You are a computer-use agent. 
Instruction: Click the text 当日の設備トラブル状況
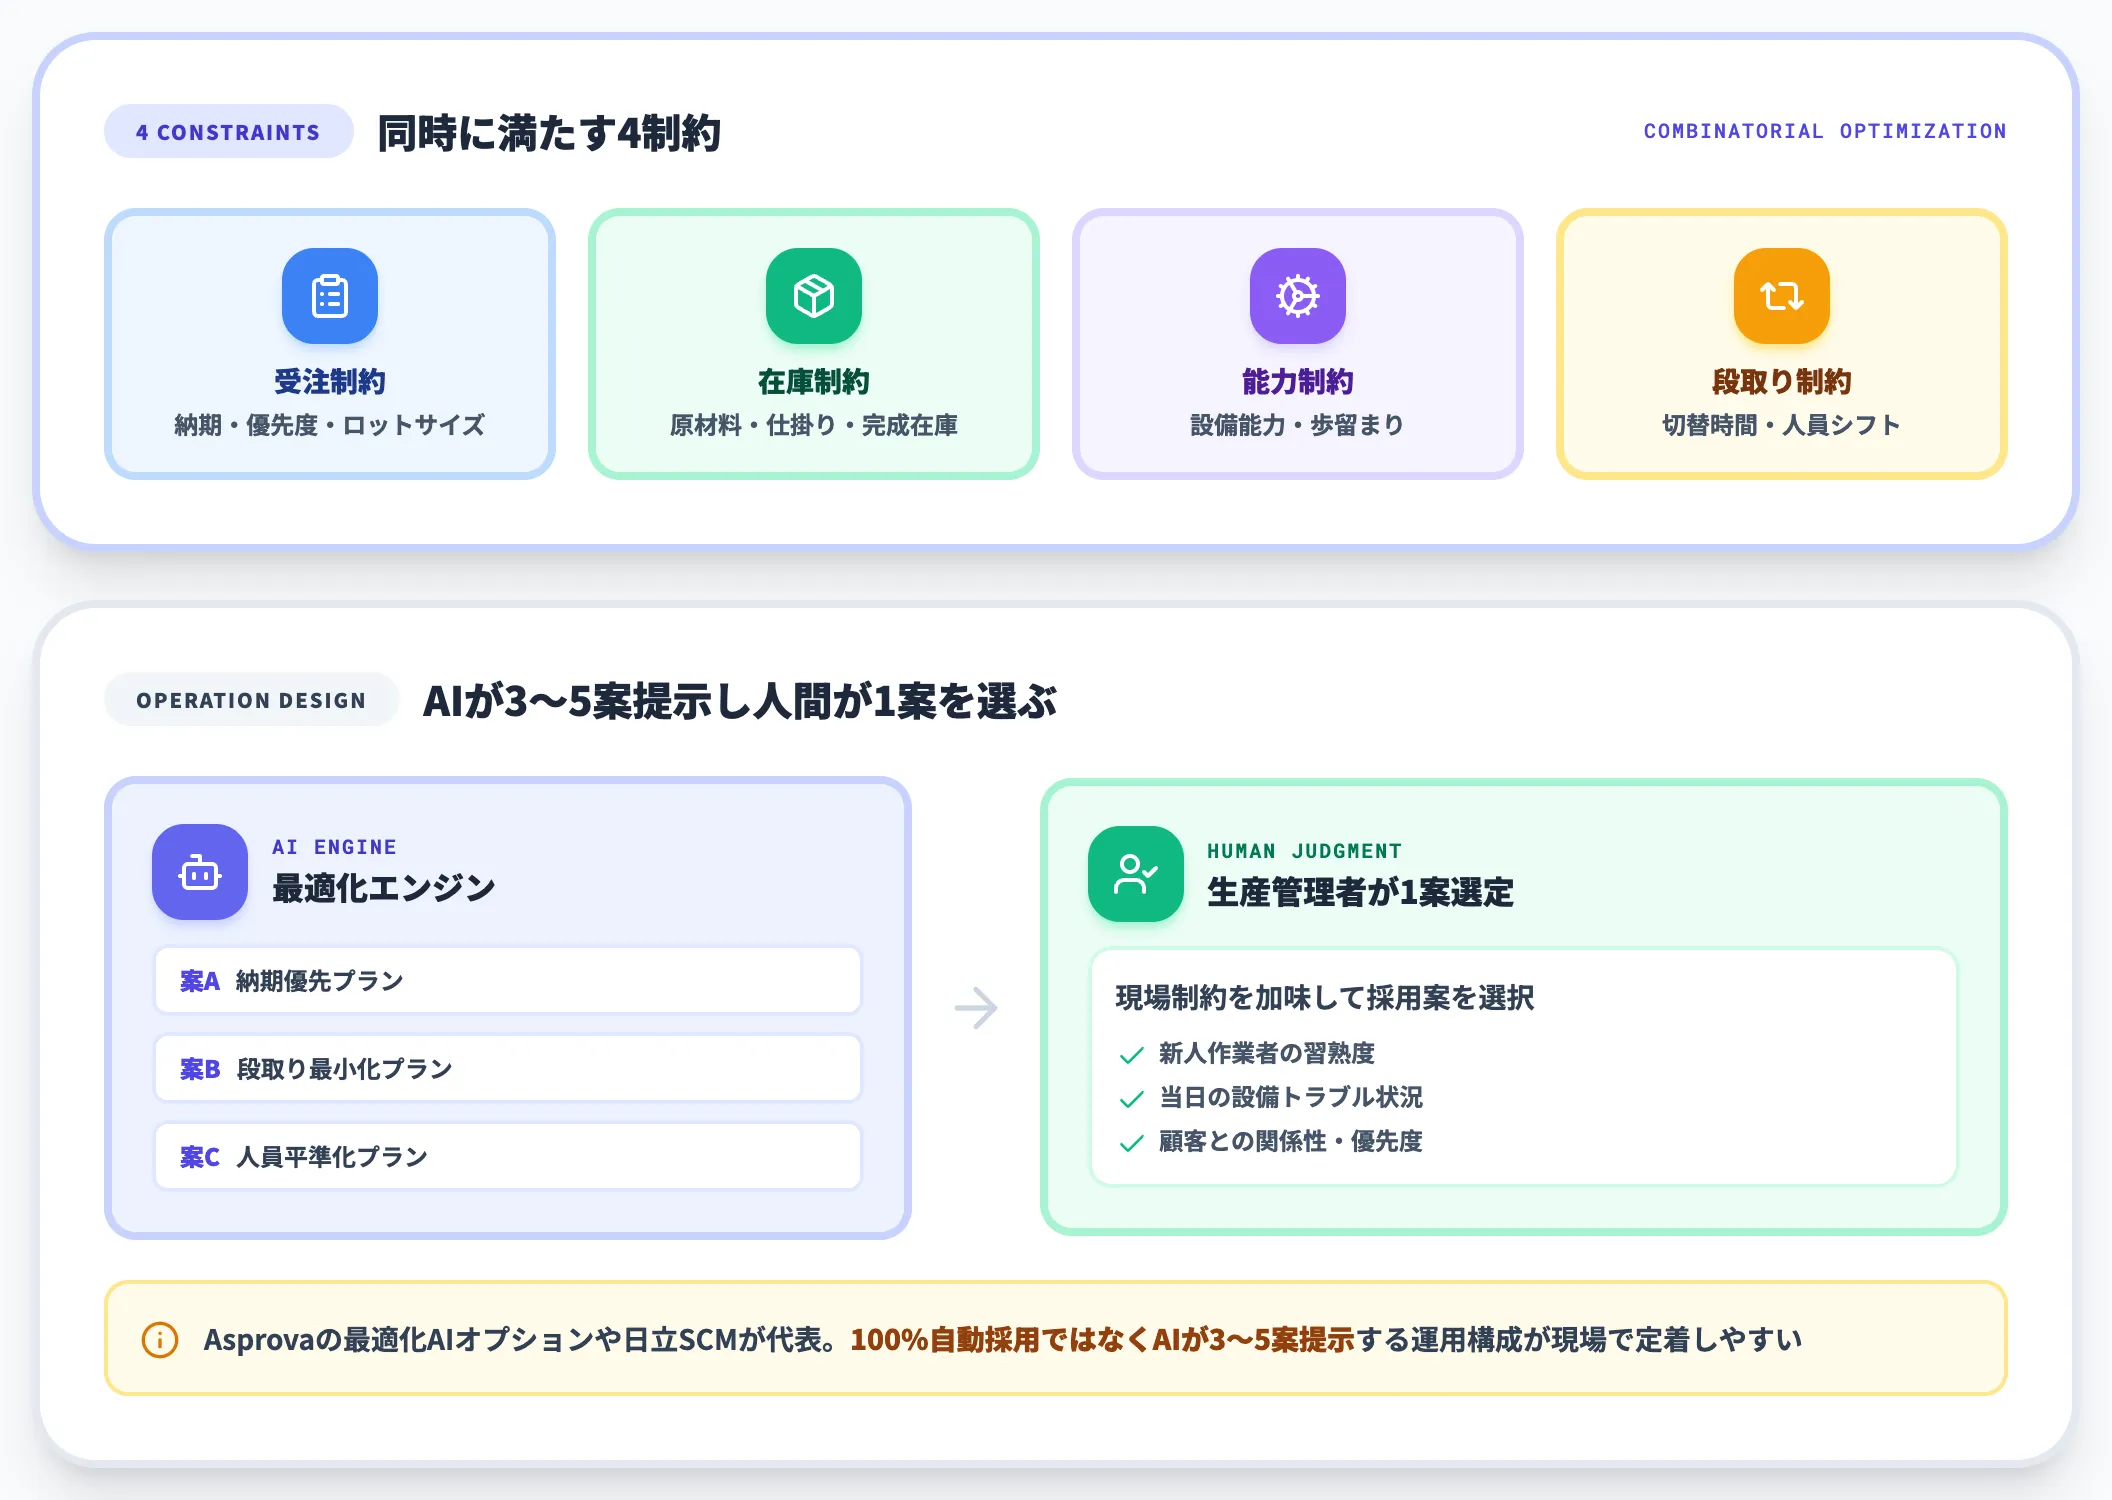tap(1291, 1097)
